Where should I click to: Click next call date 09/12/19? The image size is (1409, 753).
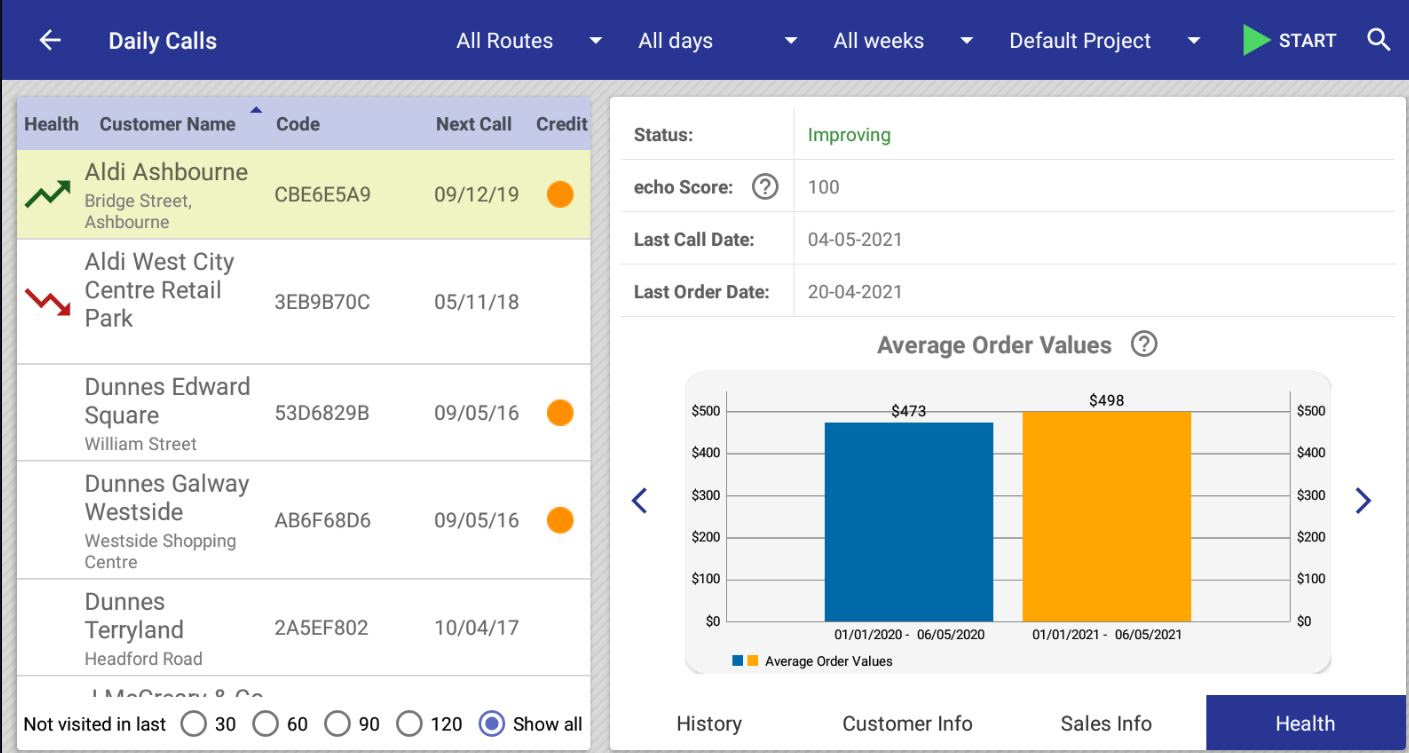(x=476, y=194)
